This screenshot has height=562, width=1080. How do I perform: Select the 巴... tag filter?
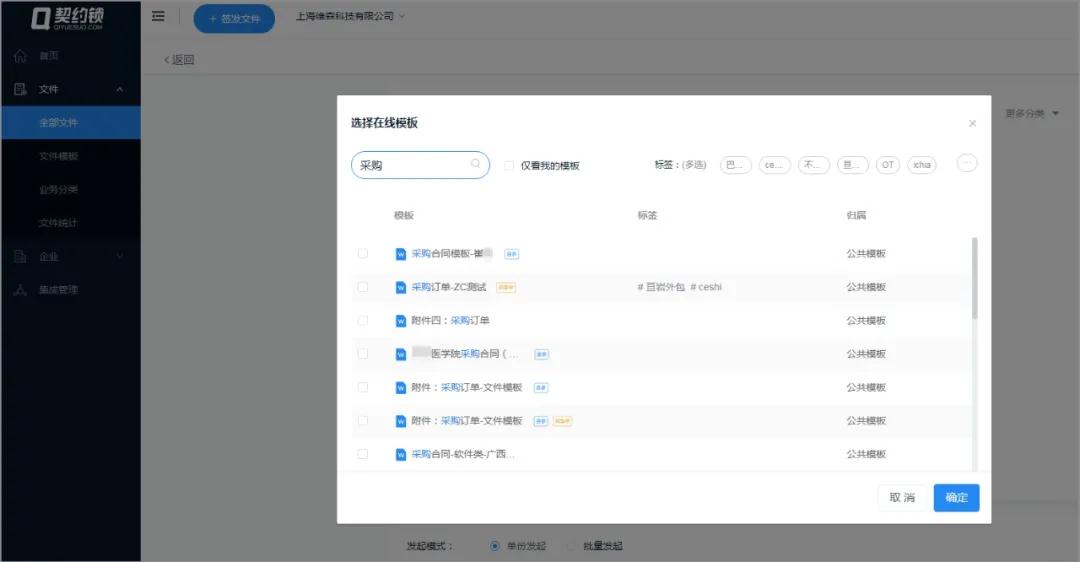coord(736,165)
